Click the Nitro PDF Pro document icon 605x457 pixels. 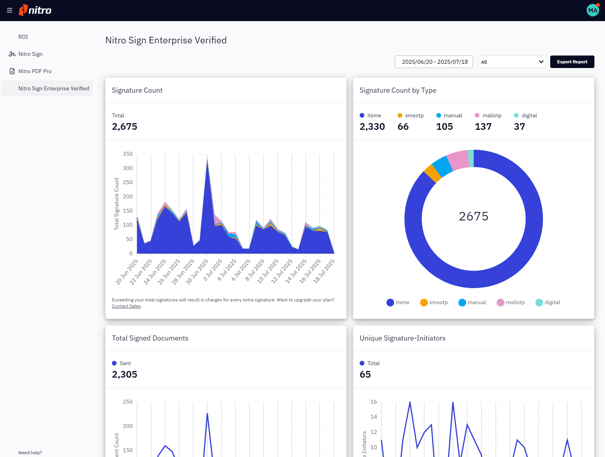12,71
